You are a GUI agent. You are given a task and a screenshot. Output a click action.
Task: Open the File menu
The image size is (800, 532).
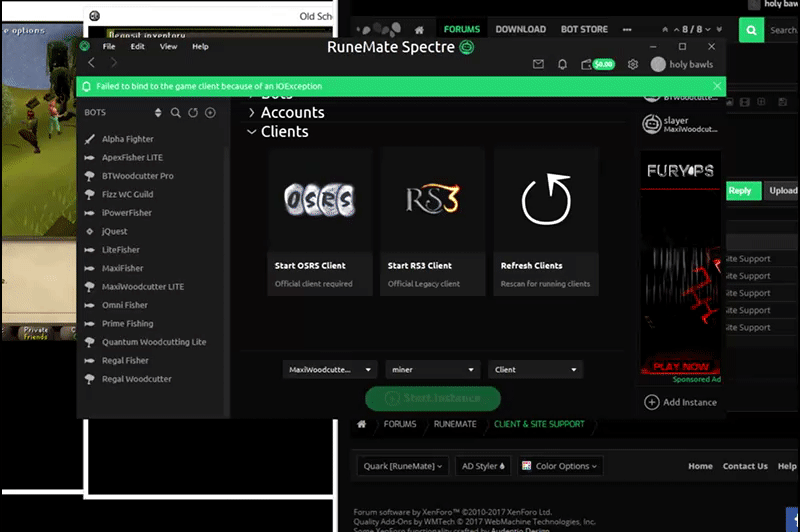109,46
